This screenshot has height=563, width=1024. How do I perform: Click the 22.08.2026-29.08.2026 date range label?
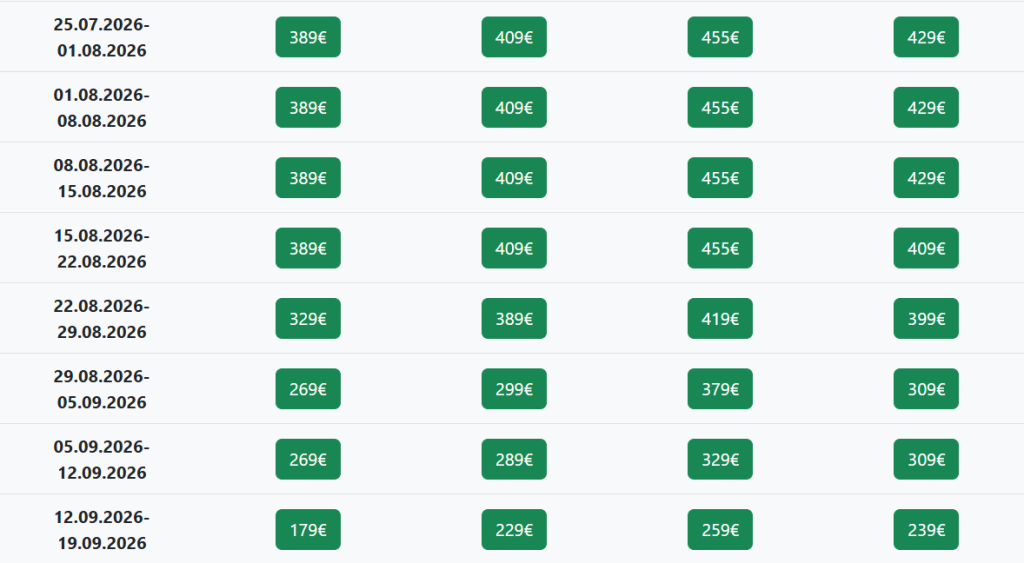[x=101, y=319]
